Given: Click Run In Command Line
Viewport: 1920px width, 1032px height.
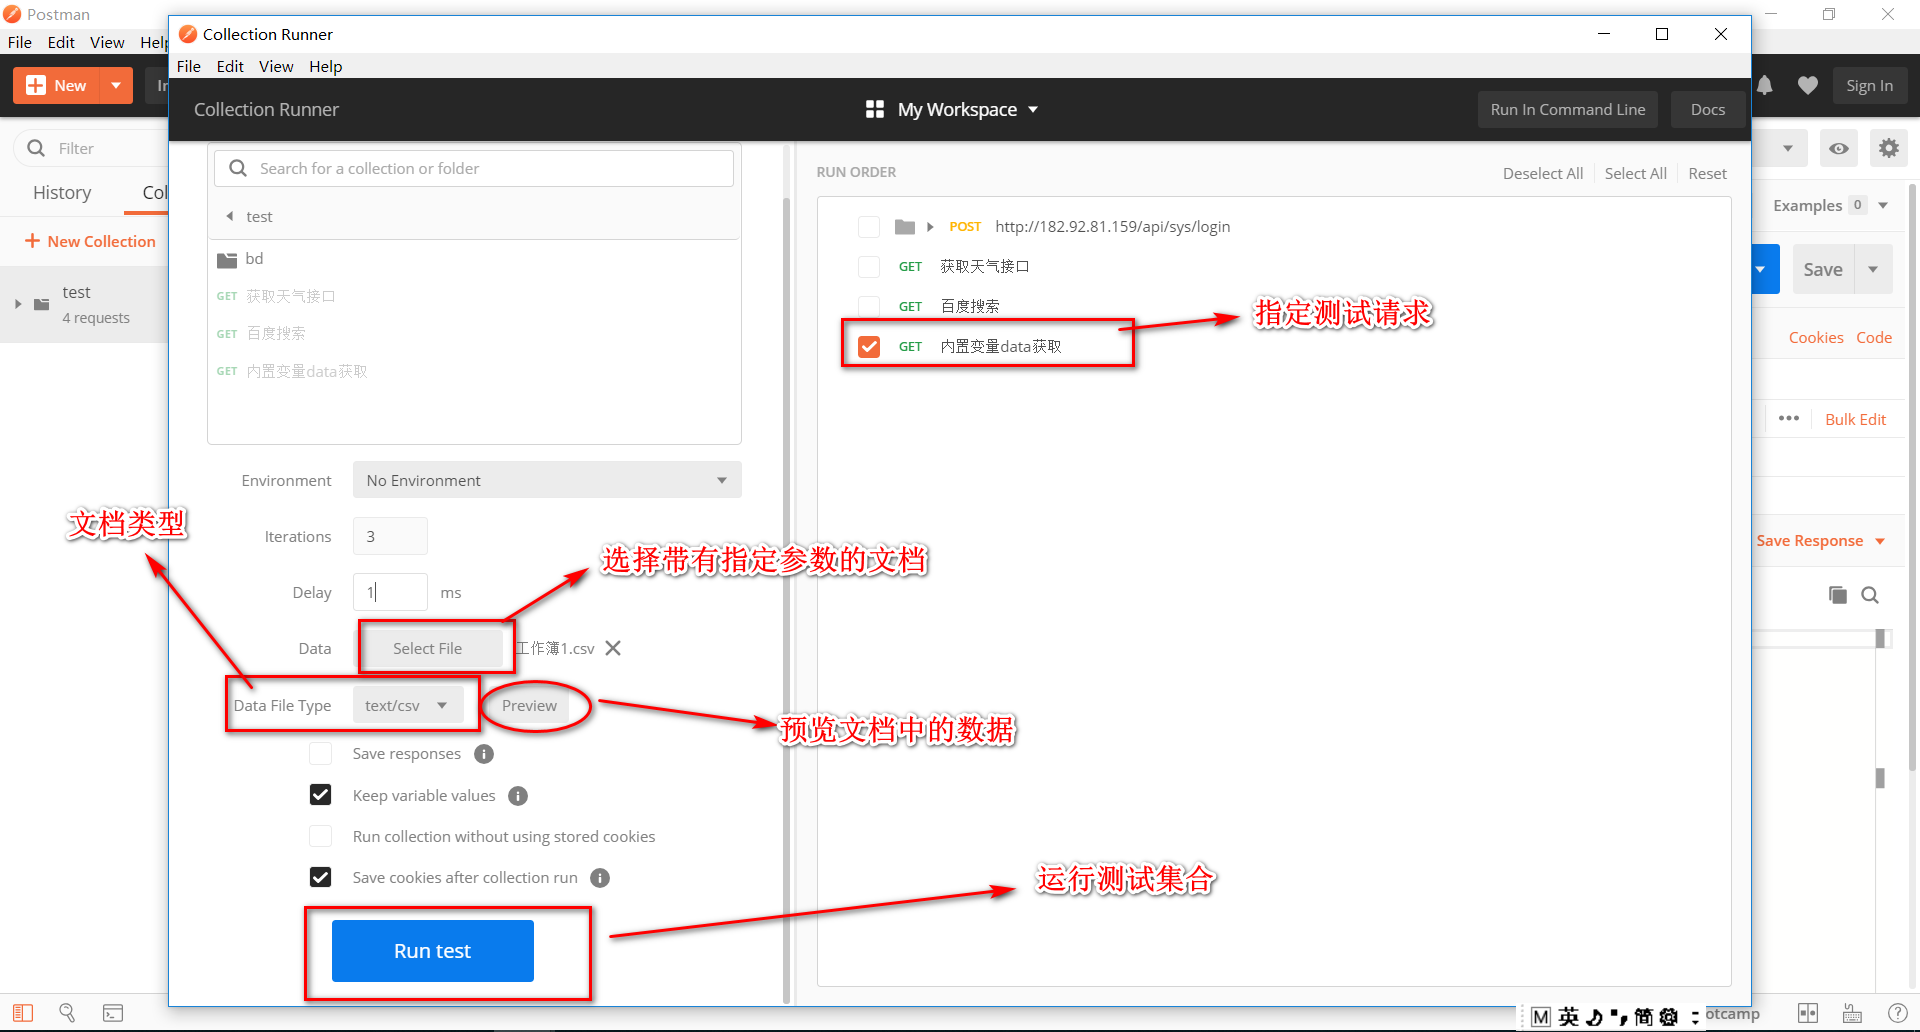Looking at the screenshot, I should (x=1568, y=109).
